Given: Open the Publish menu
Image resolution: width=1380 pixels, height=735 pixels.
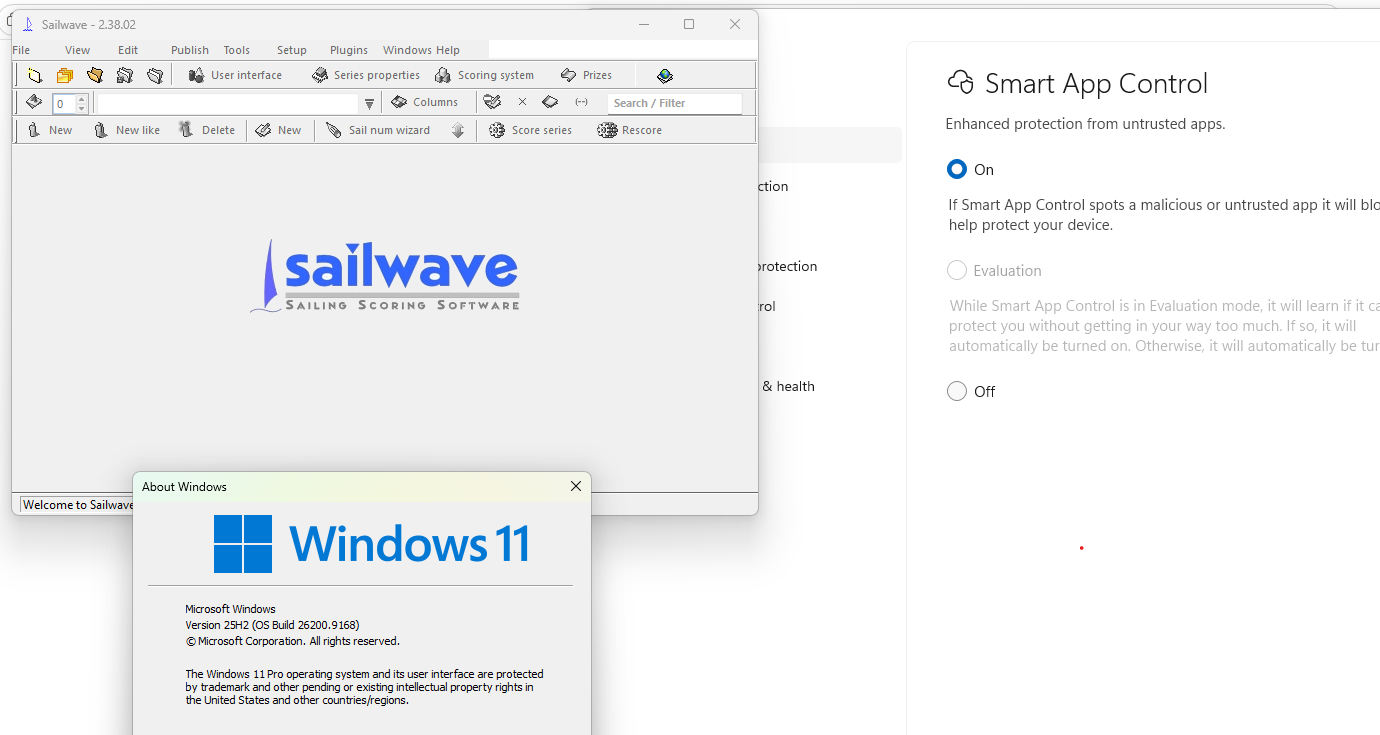Looking at the screenshot, I should (x=190, y=50).
